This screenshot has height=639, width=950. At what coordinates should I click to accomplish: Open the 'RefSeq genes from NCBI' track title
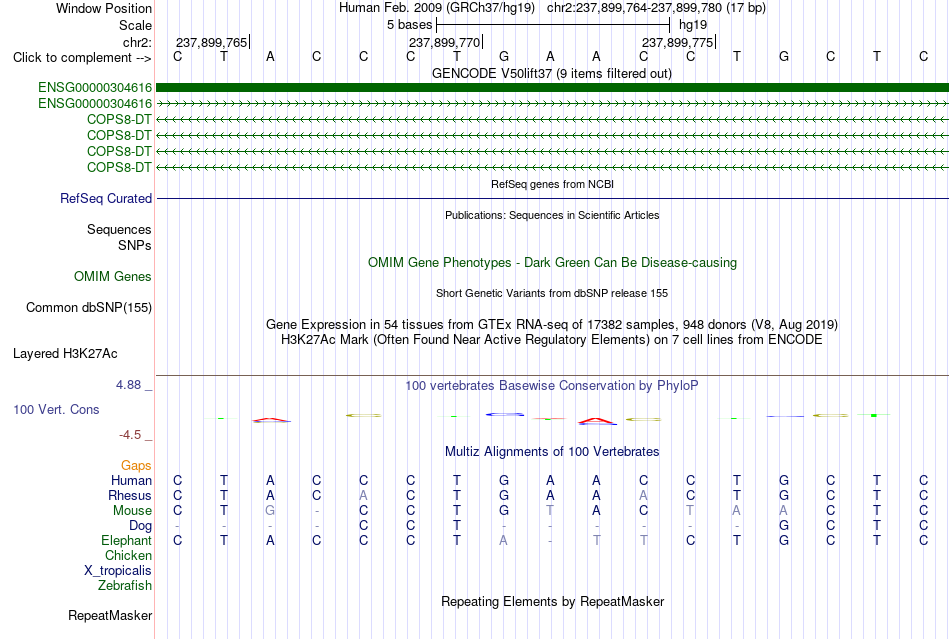552,184
